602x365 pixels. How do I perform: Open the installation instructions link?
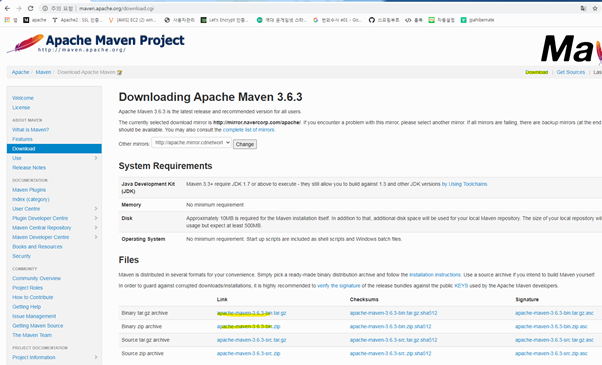(x=435, y=275)
